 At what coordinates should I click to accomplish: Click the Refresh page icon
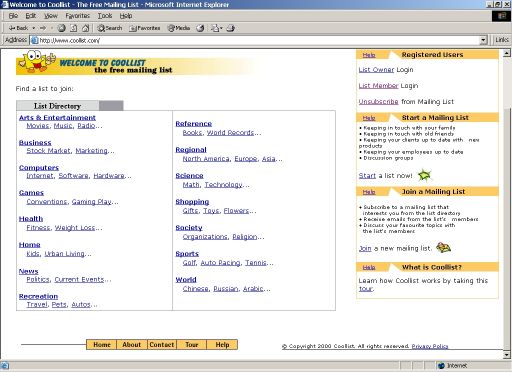pyautogui.click(x=74, y=28)
